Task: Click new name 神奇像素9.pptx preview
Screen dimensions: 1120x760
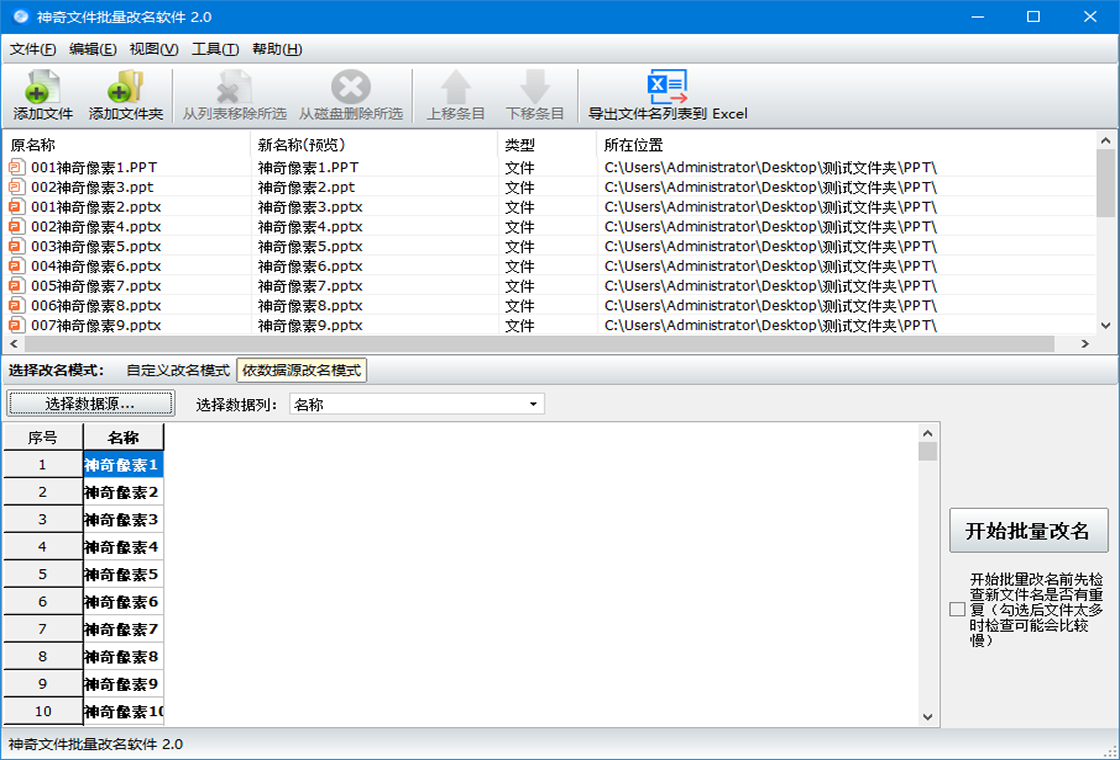Action: (310, 325)
